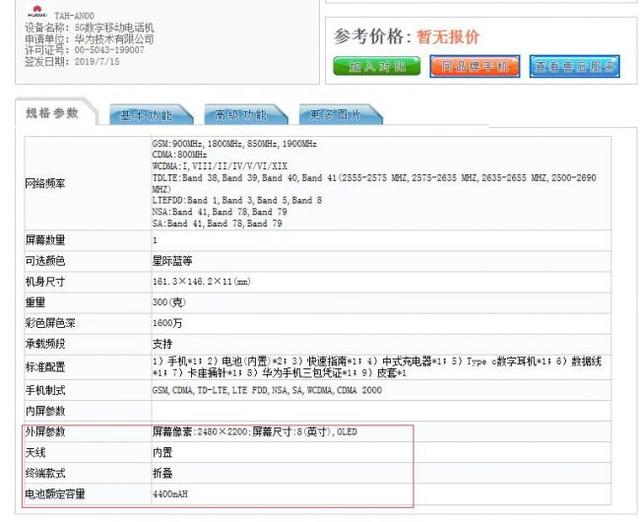Viewport: 640px width, 522px height.
Task: Select the 规格参数 tab
Action: [52, 113]
